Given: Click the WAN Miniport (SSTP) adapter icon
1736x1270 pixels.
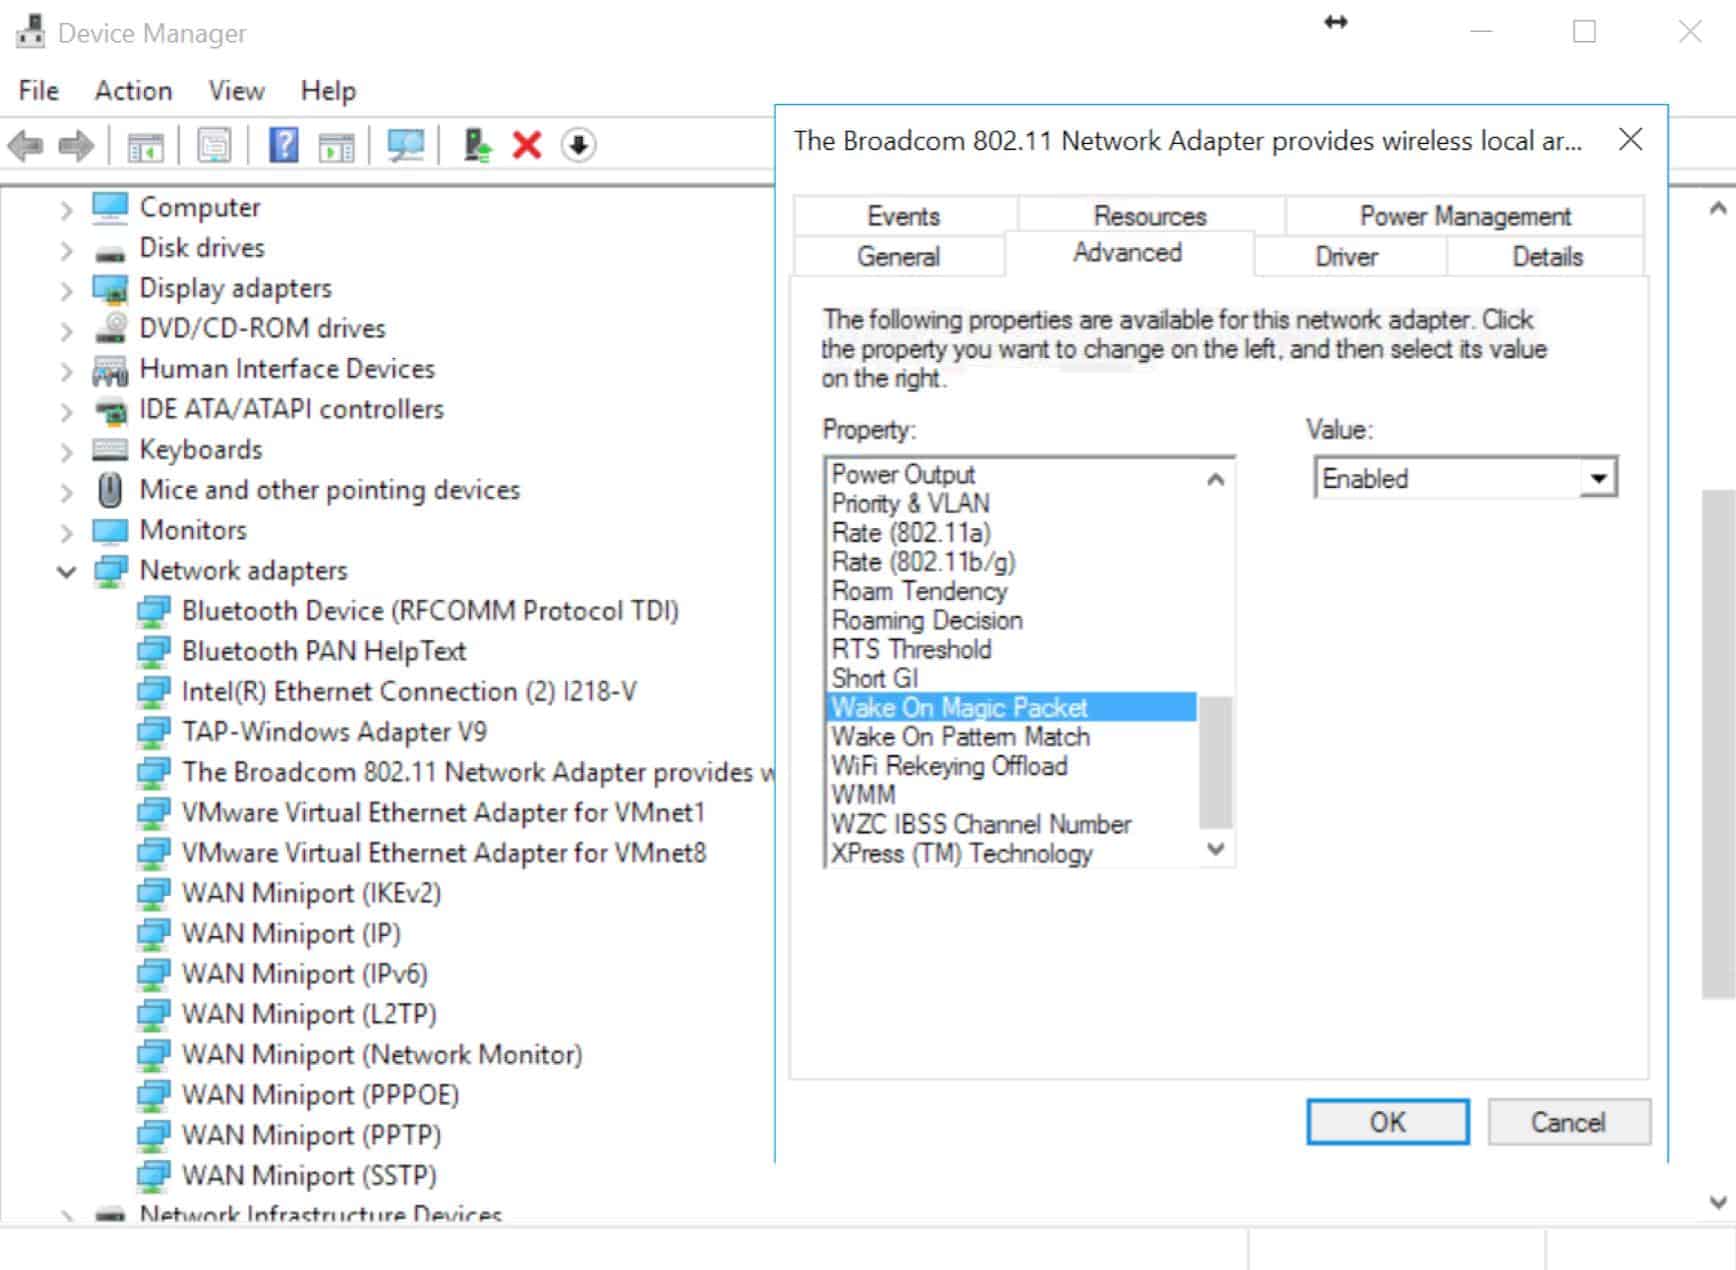Looking at the screenshot, I should (x=153, y=1176).
